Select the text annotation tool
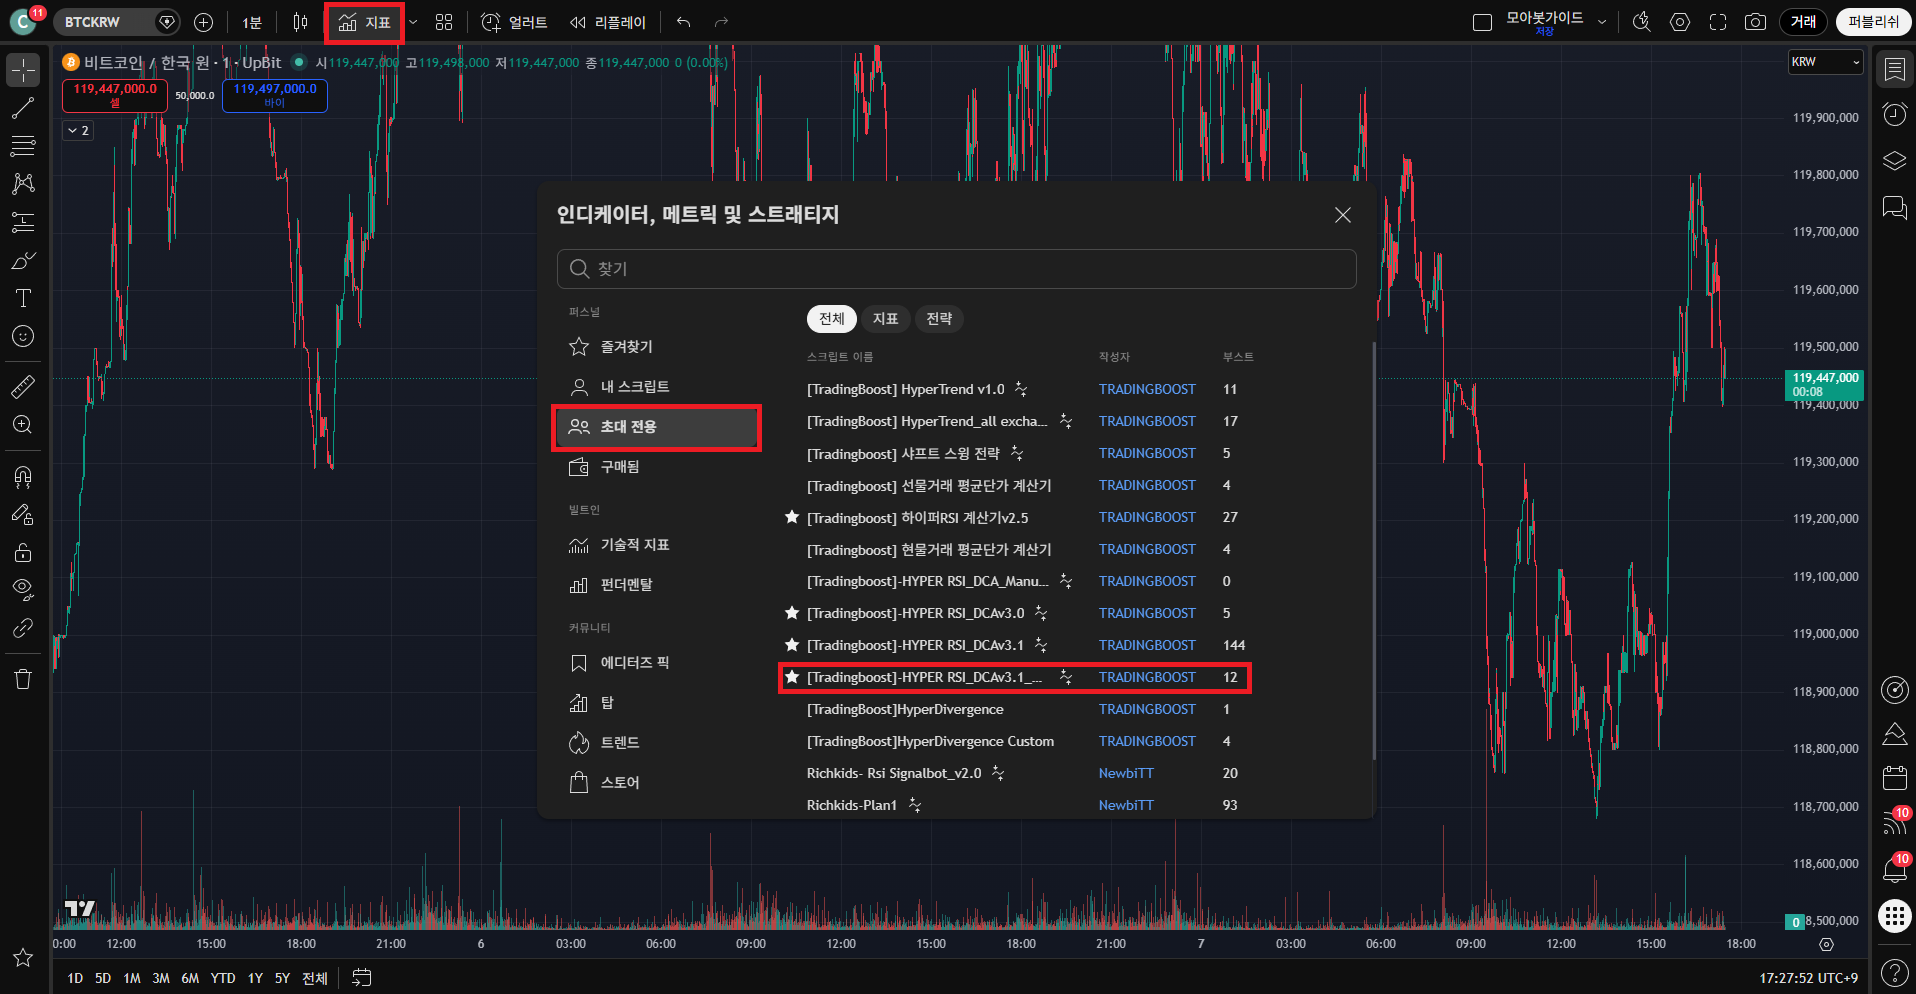The width and height of the screenshot is (1916, 994). tap(23, 298)
